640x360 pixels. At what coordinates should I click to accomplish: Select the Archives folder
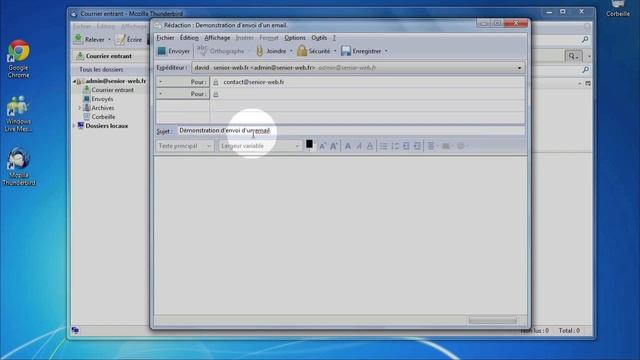coord(103,108)
